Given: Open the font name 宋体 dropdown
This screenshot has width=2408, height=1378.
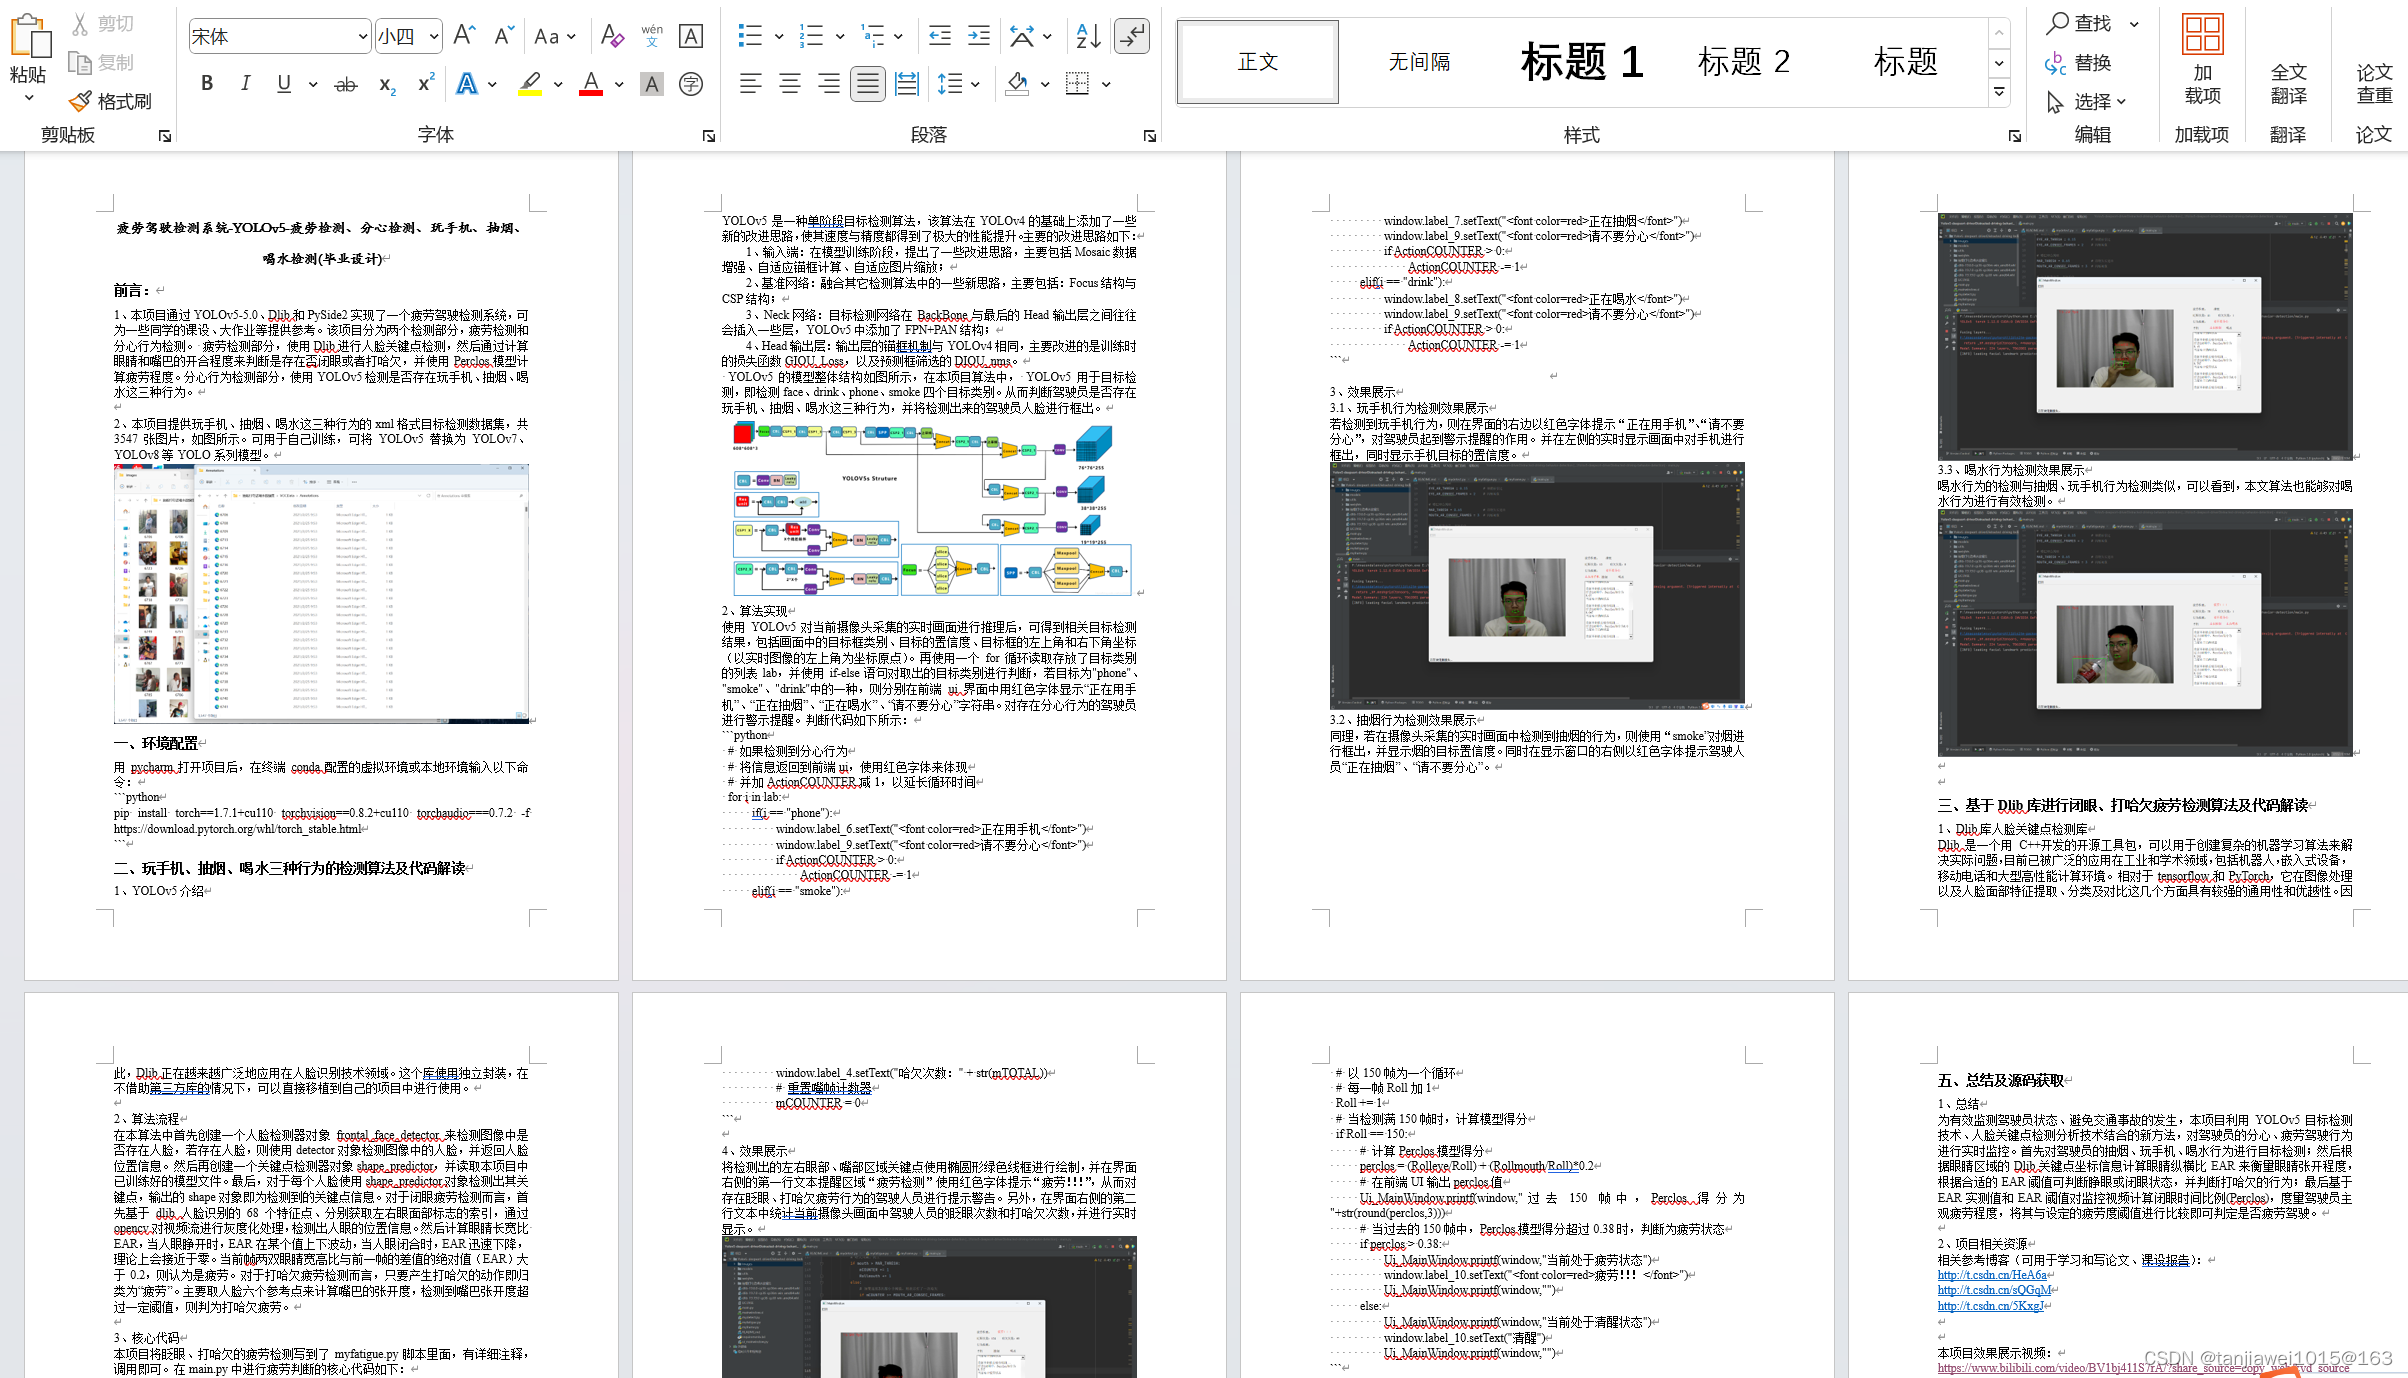Looking at the screenshot, I should click(x=362, y=37).
